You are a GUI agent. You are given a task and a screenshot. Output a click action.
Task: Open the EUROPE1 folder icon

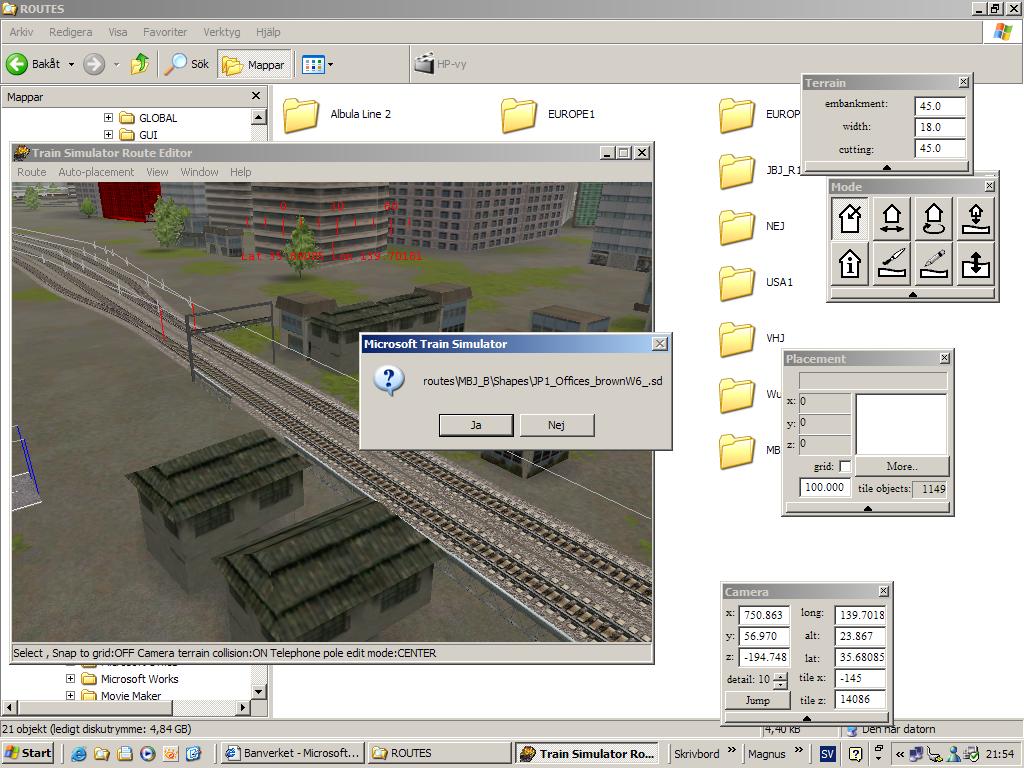point(519,115)
